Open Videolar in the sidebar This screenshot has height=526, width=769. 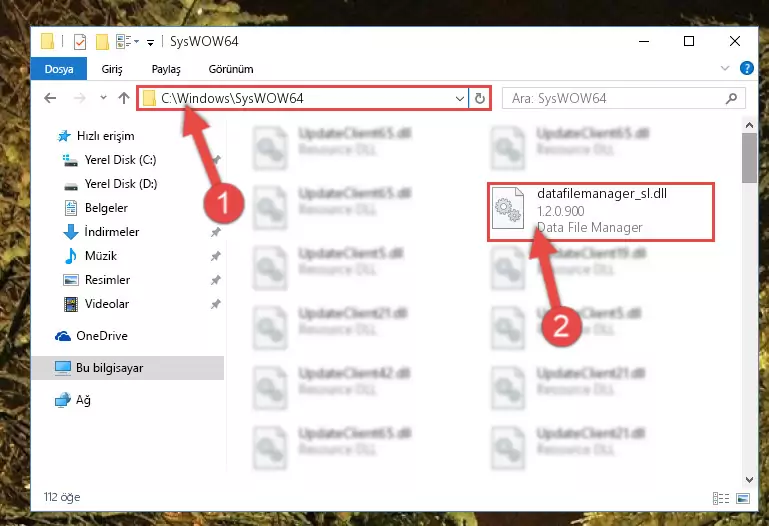point(106,304)
